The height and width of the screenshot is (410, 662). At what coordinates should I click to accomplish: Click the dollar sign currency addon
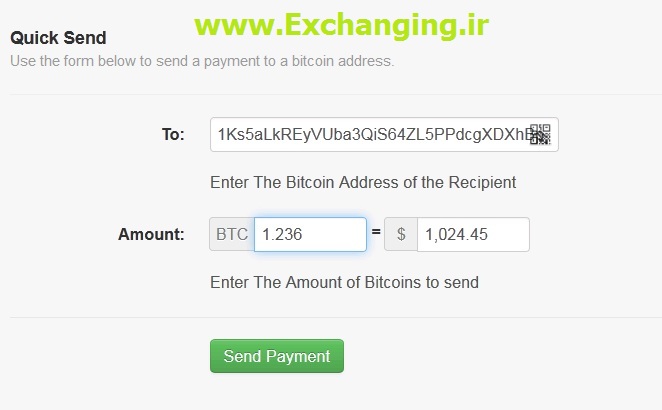401,234
